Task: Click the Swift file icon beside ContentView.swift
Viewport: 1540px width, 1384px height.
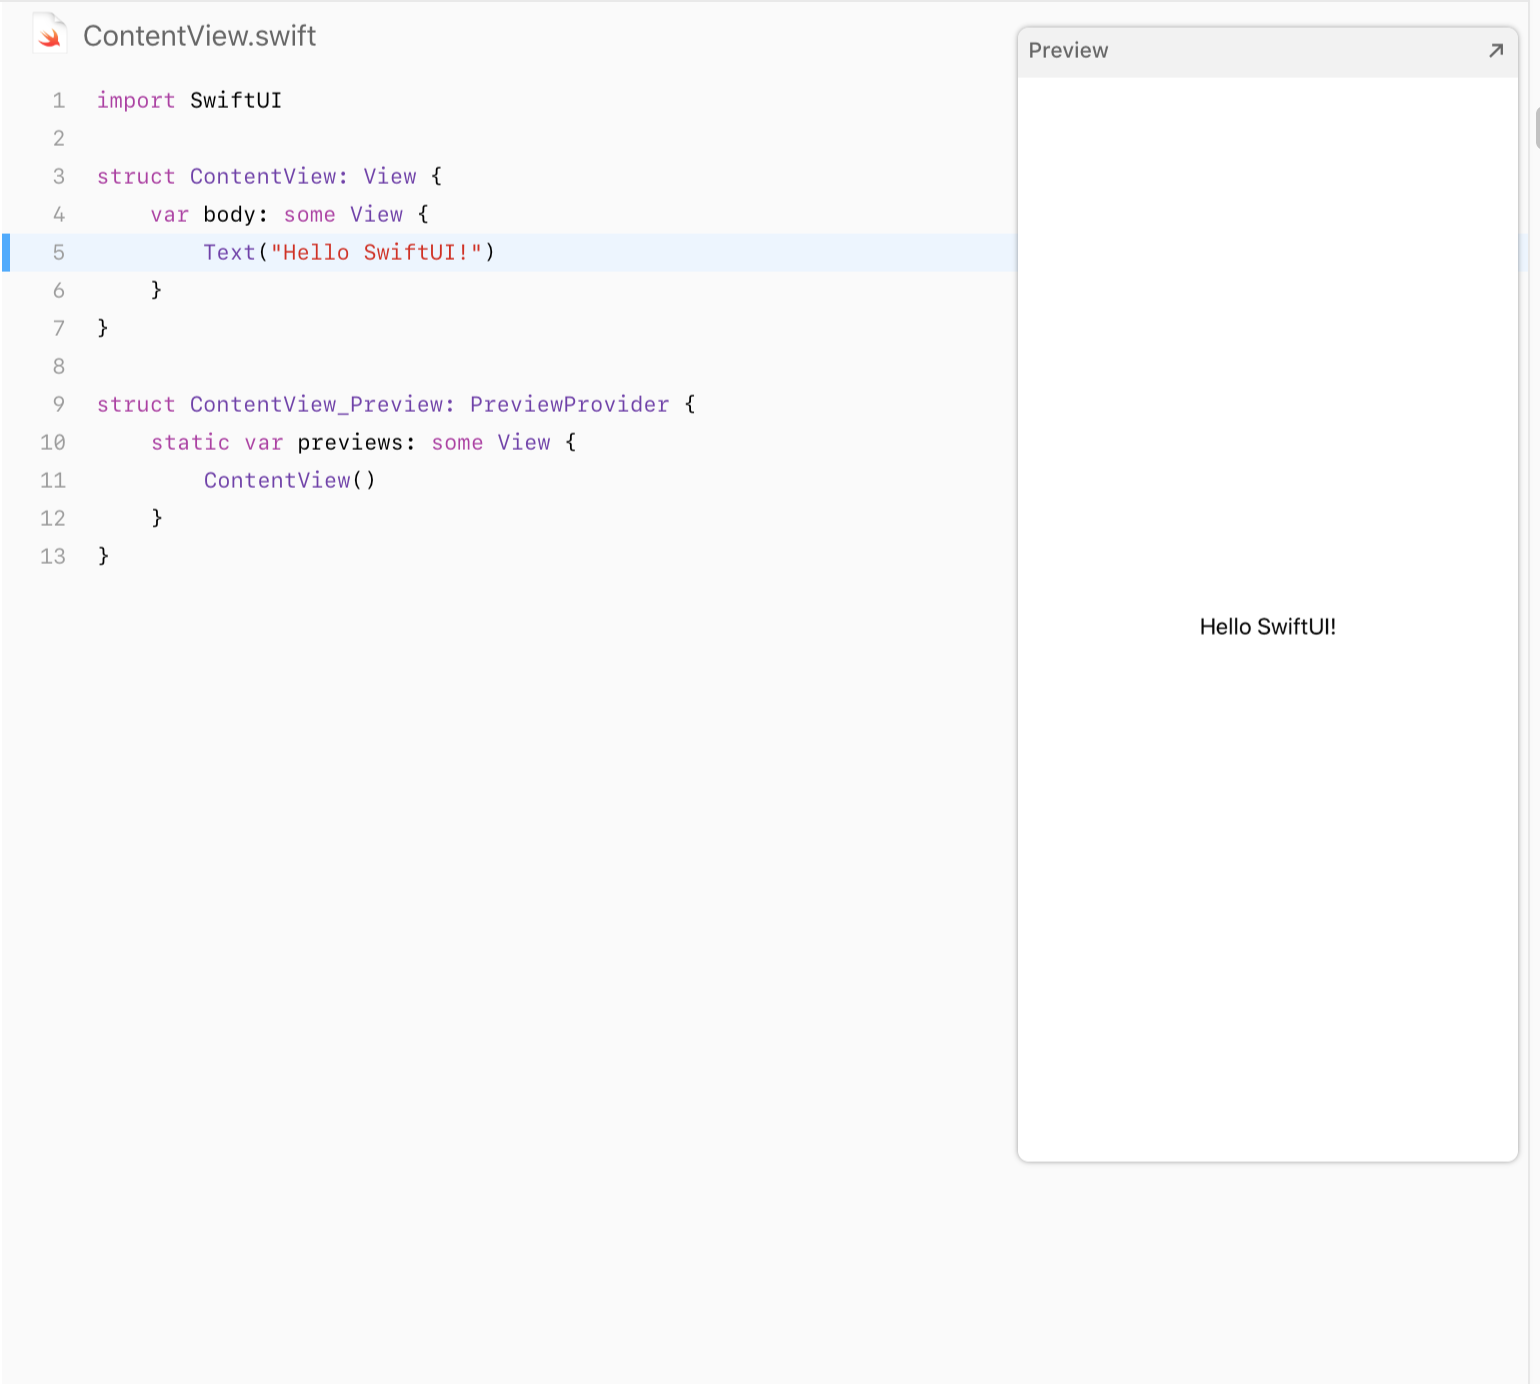Action: click(49, 34)
